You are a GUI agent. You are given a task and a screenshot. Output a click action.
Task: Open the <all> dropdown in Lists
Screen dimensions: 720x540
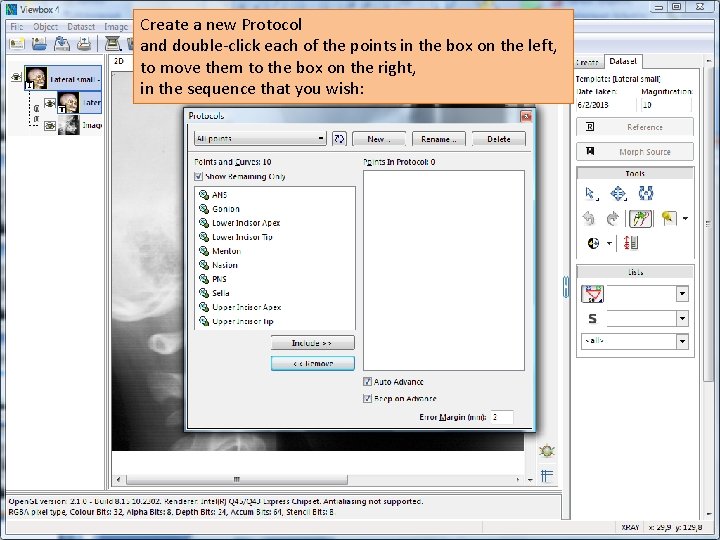point(682,341)
